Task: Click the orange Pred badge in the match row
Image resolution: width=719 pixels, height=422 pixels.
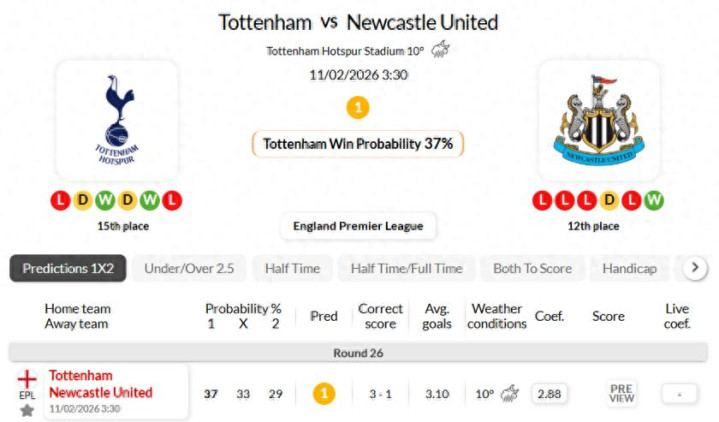Action: coord(324,393)
